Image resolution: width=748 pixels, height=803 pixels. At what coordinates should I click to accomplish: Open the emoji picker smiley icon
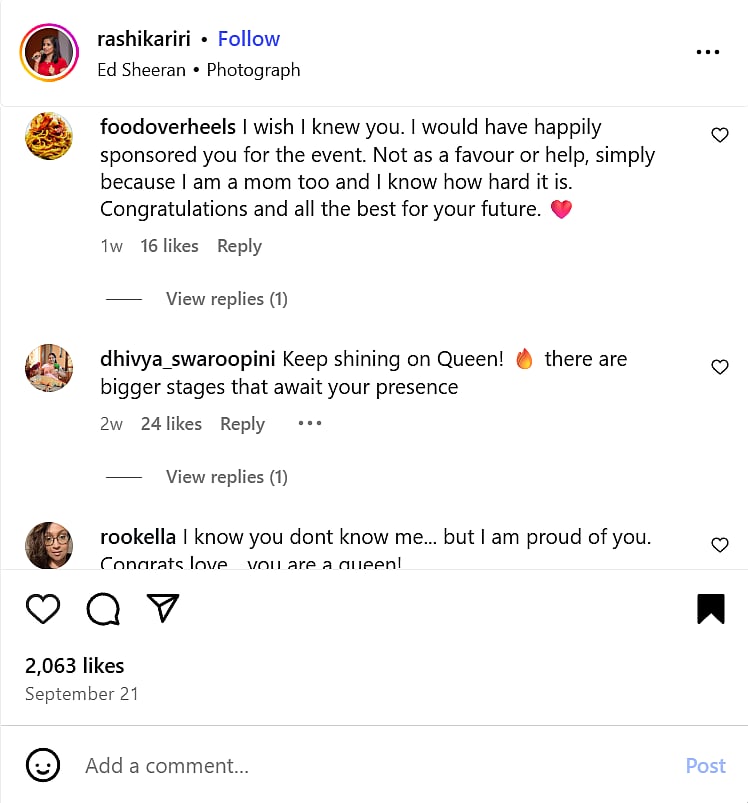point(42,766)
